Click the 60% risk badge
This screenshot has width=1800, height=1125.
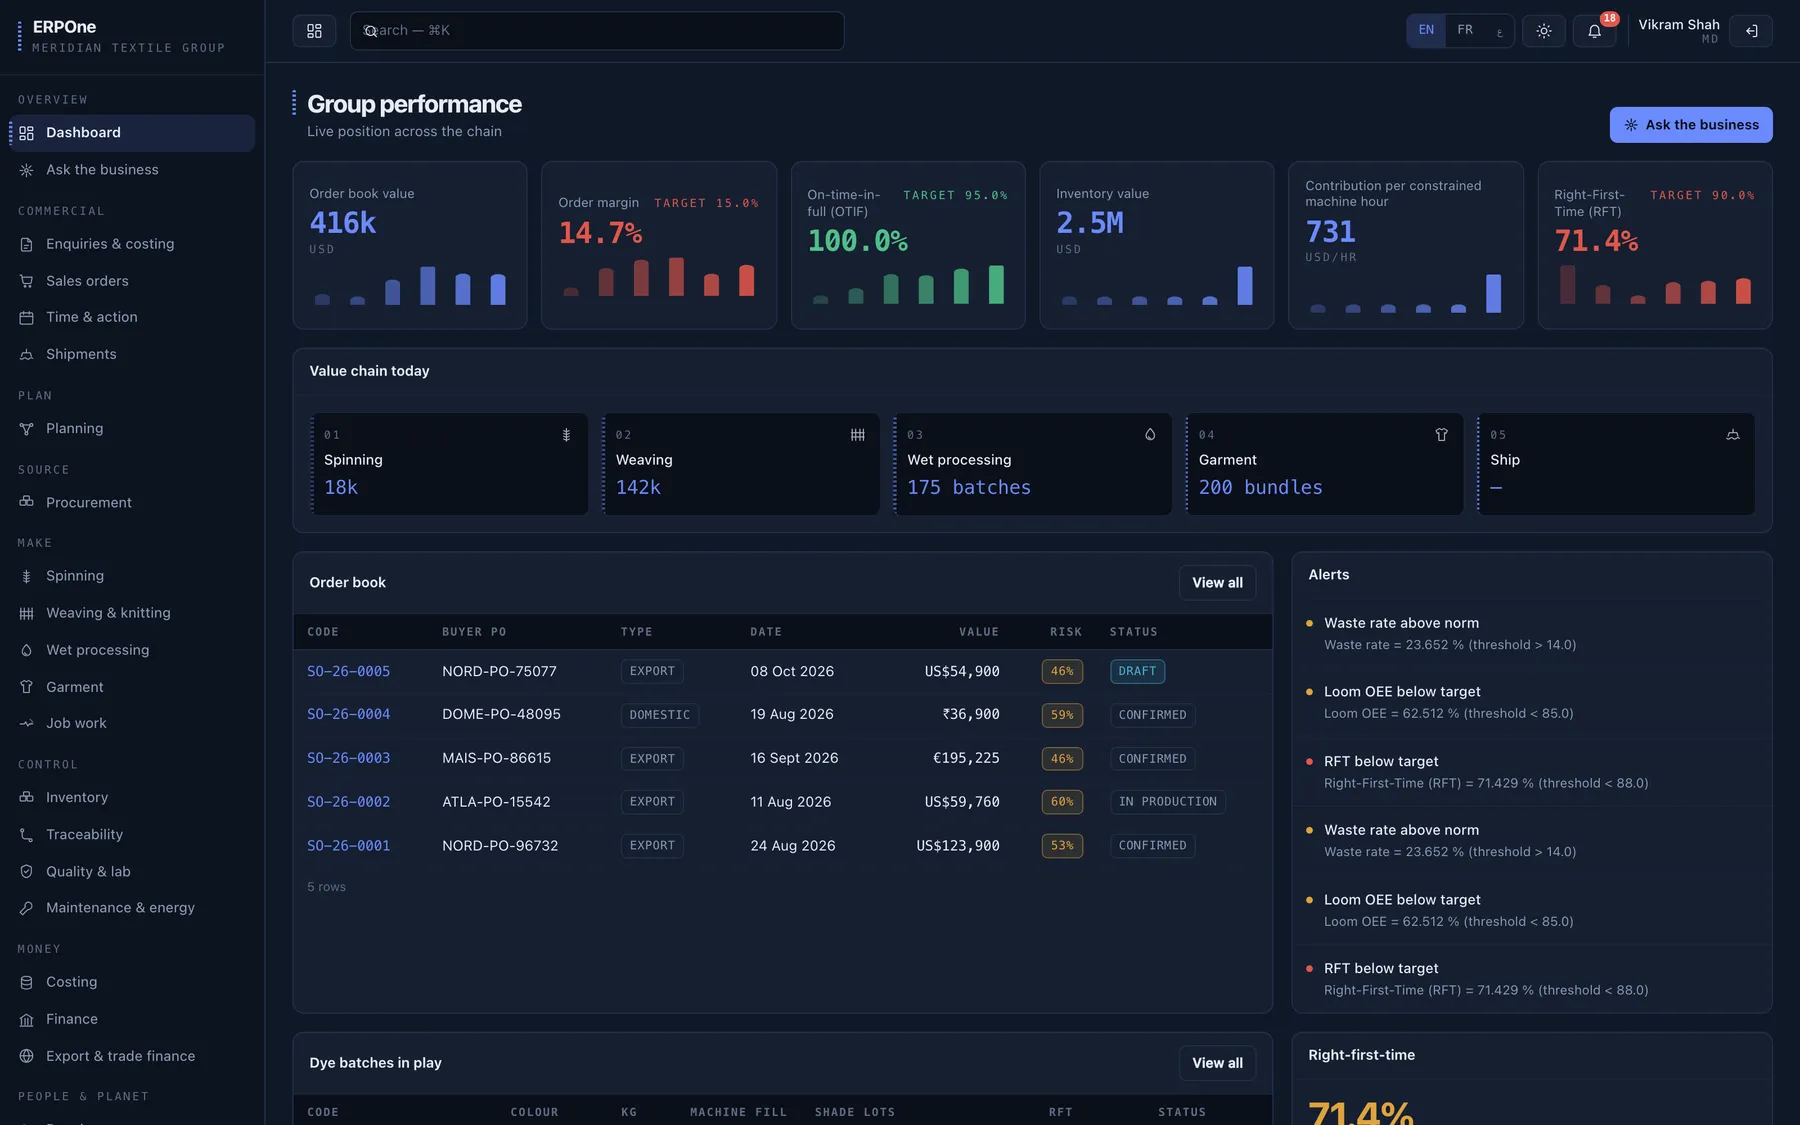click(1062, 802)
